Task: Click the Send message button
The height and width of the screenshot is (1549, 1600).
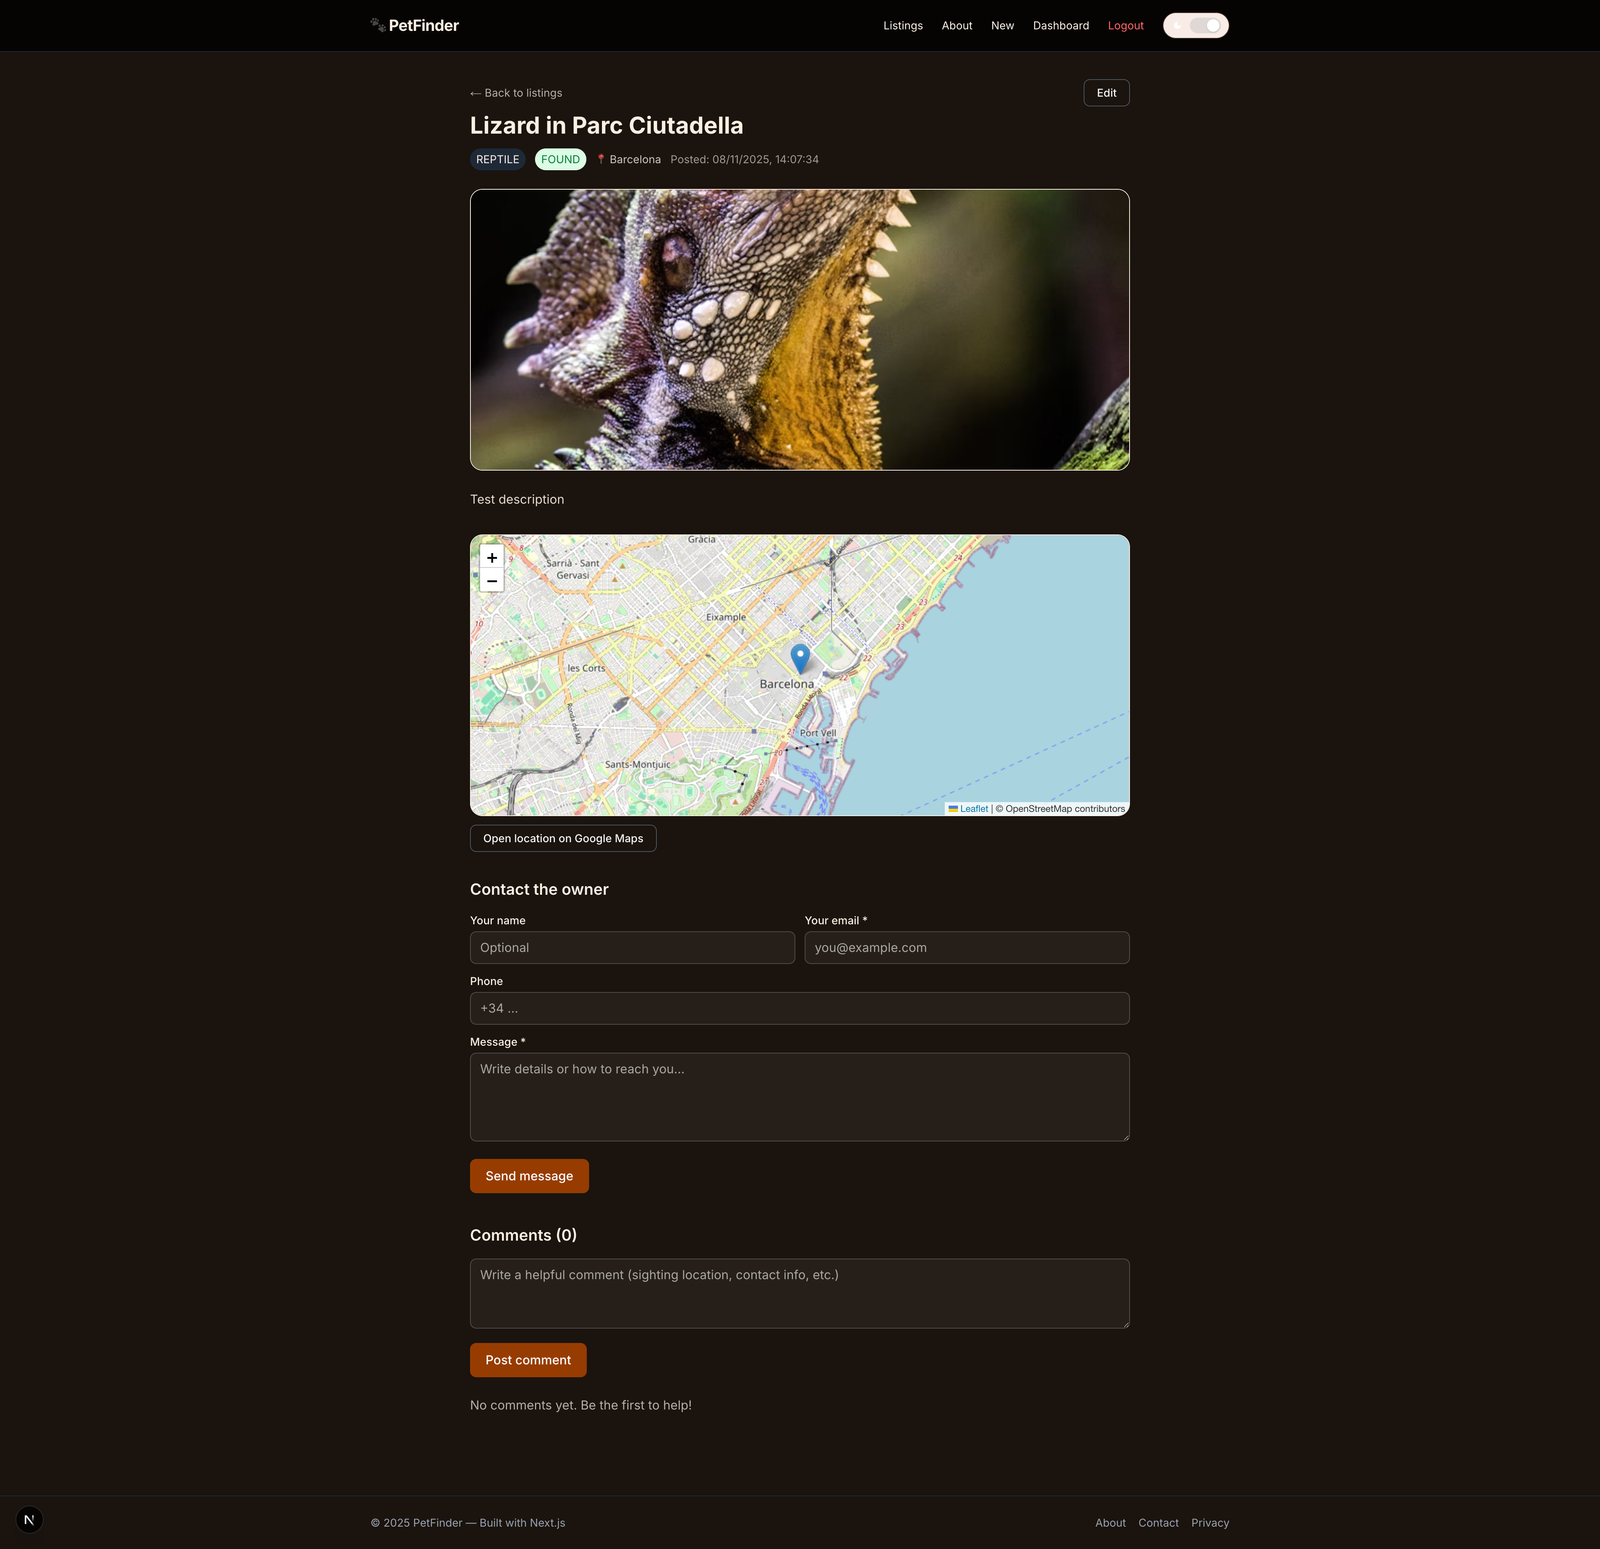Action: tap(529, 1176)
